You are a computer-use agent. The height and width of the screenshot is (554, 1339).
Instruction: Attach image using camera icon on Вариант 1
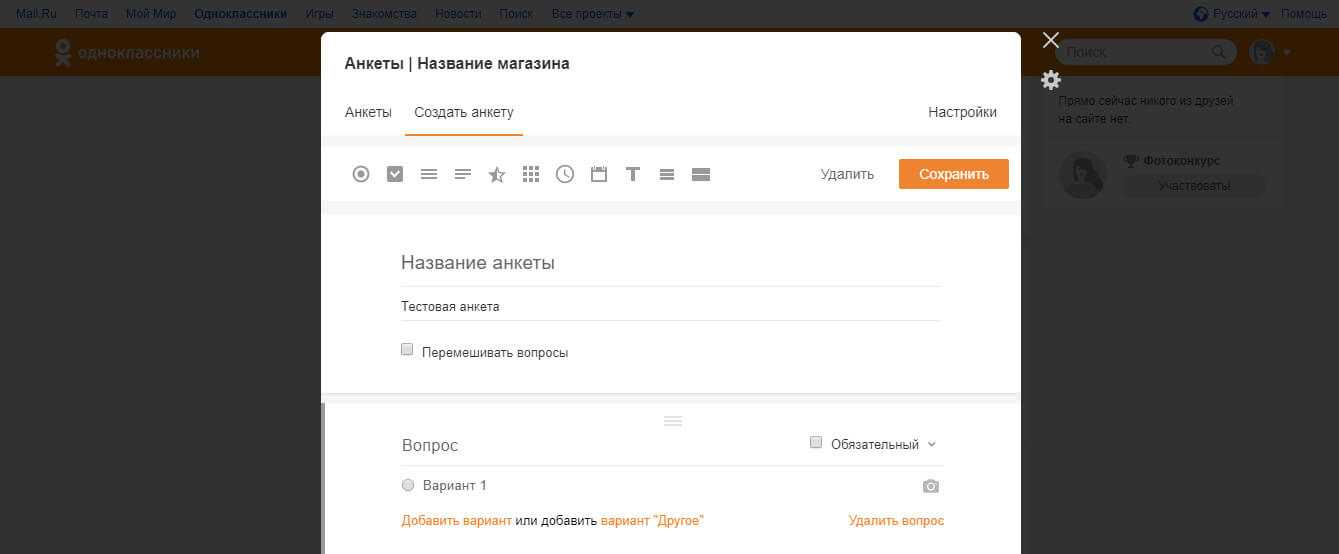coord(931,486)
